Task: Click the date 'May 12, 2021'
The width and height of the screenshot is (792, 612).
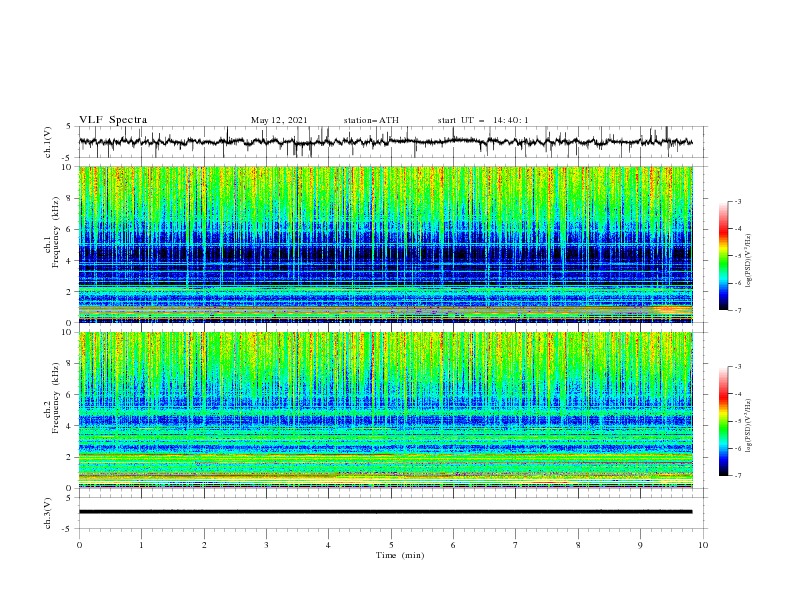Action: click(x=279, y=120)
